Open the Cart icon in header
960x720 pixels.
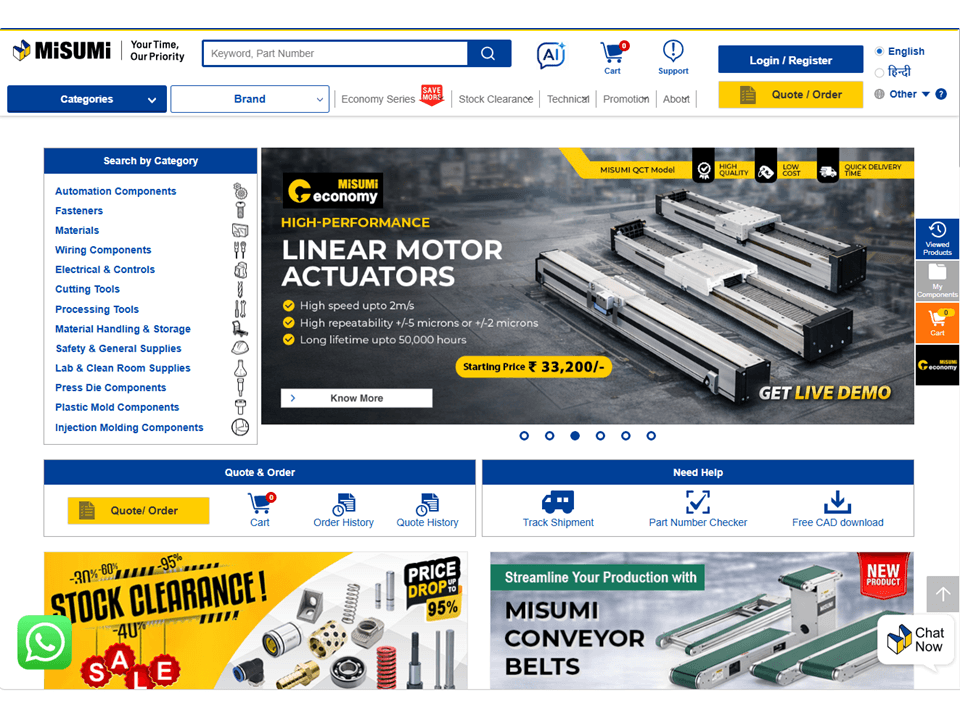(613, 58)
